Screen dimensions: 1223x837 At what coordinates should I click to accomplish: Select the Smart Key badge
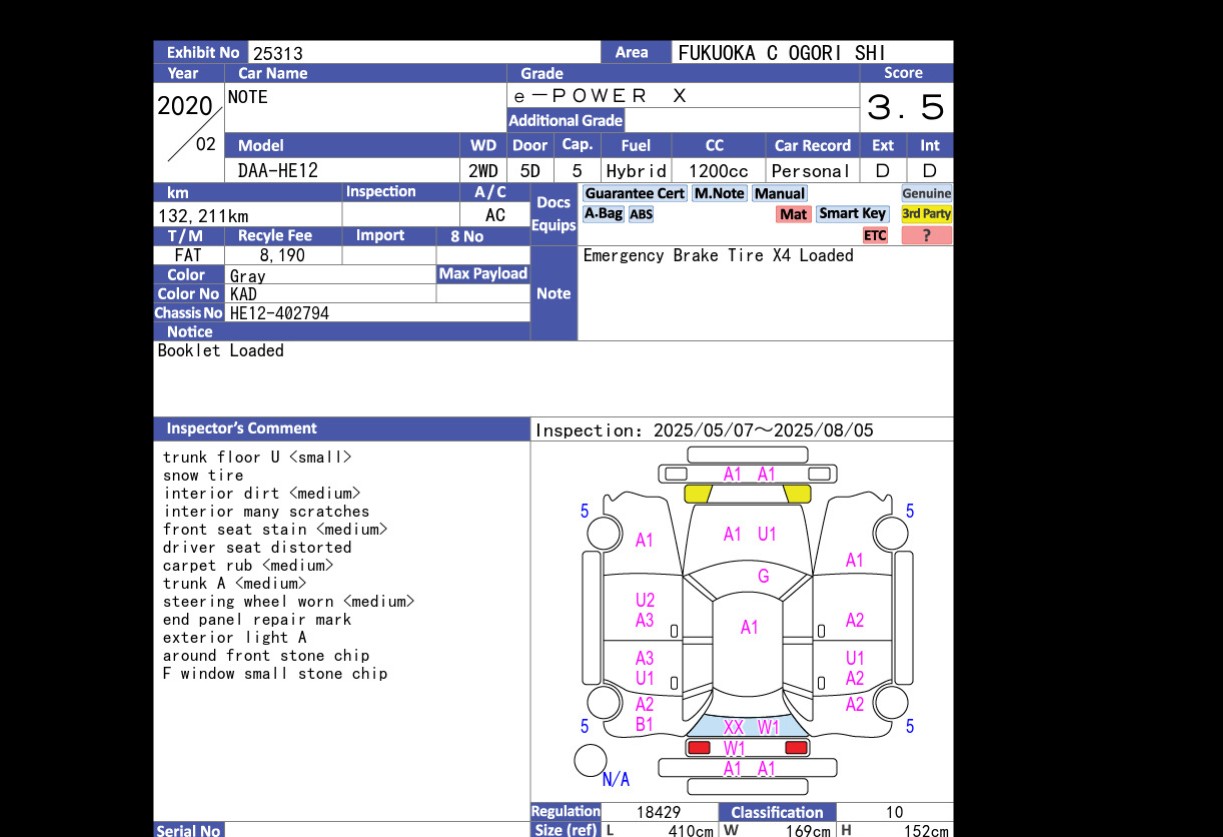pos(852,214)
